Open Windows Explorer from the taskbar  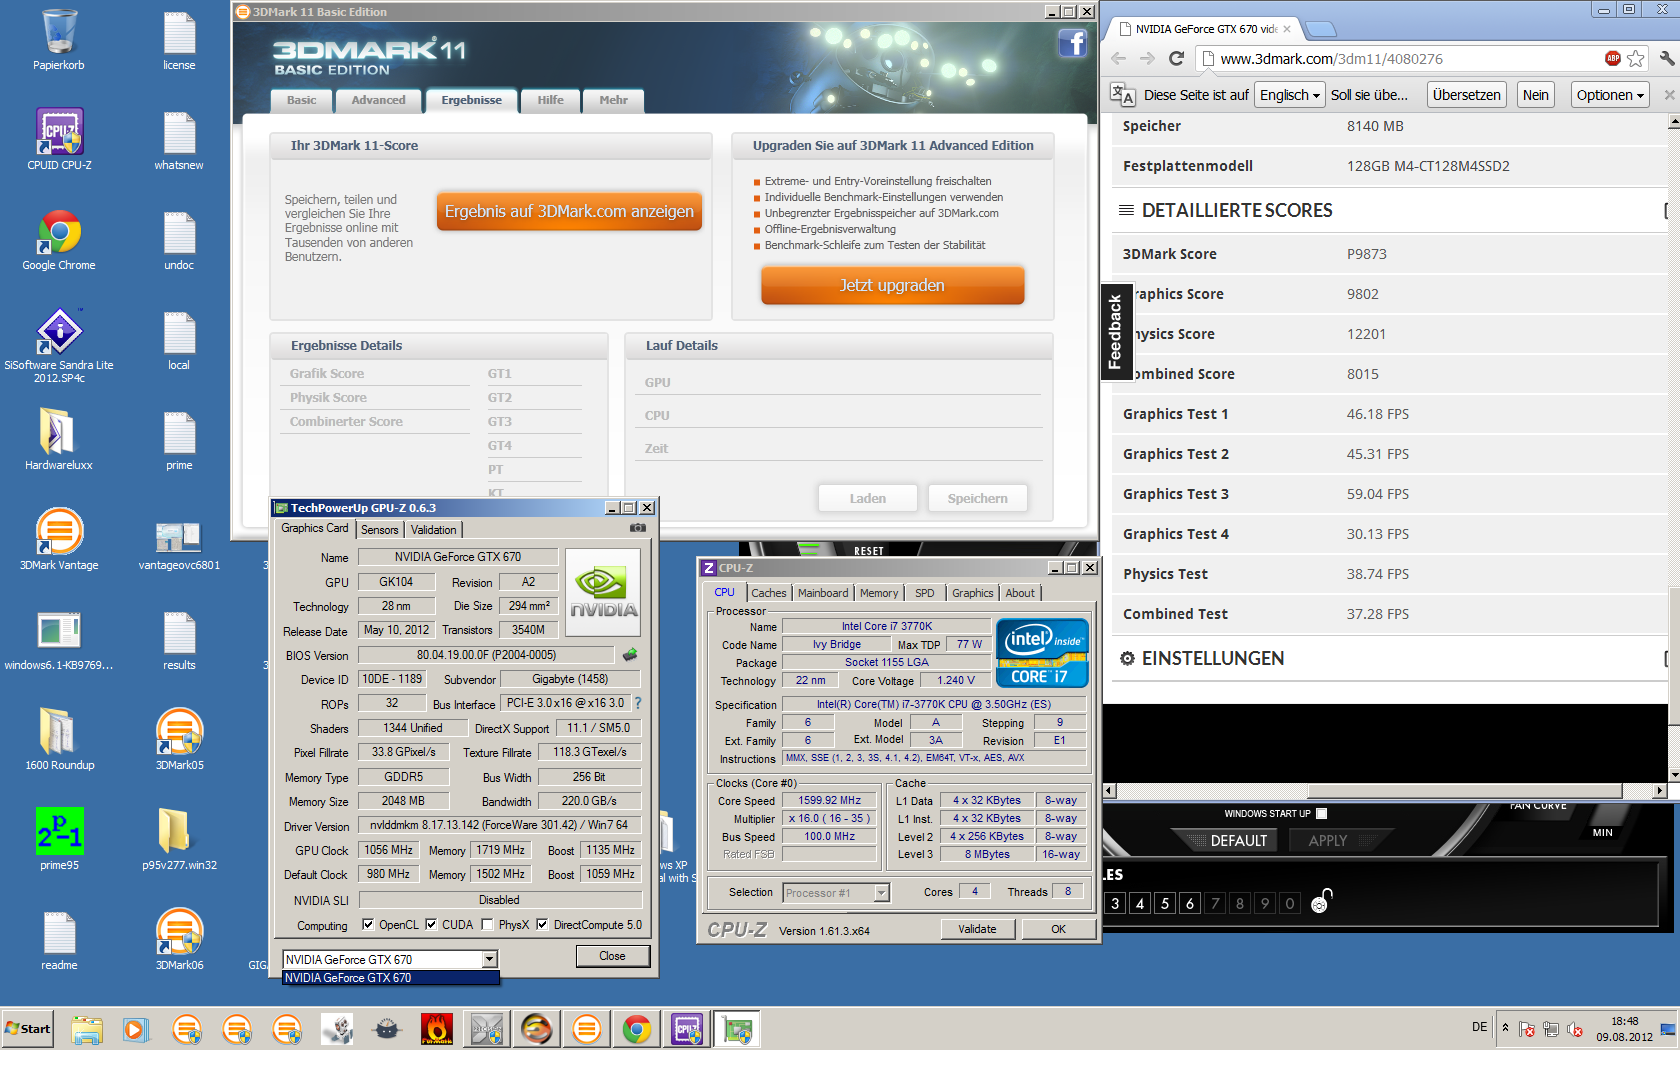pos(87,1029)
